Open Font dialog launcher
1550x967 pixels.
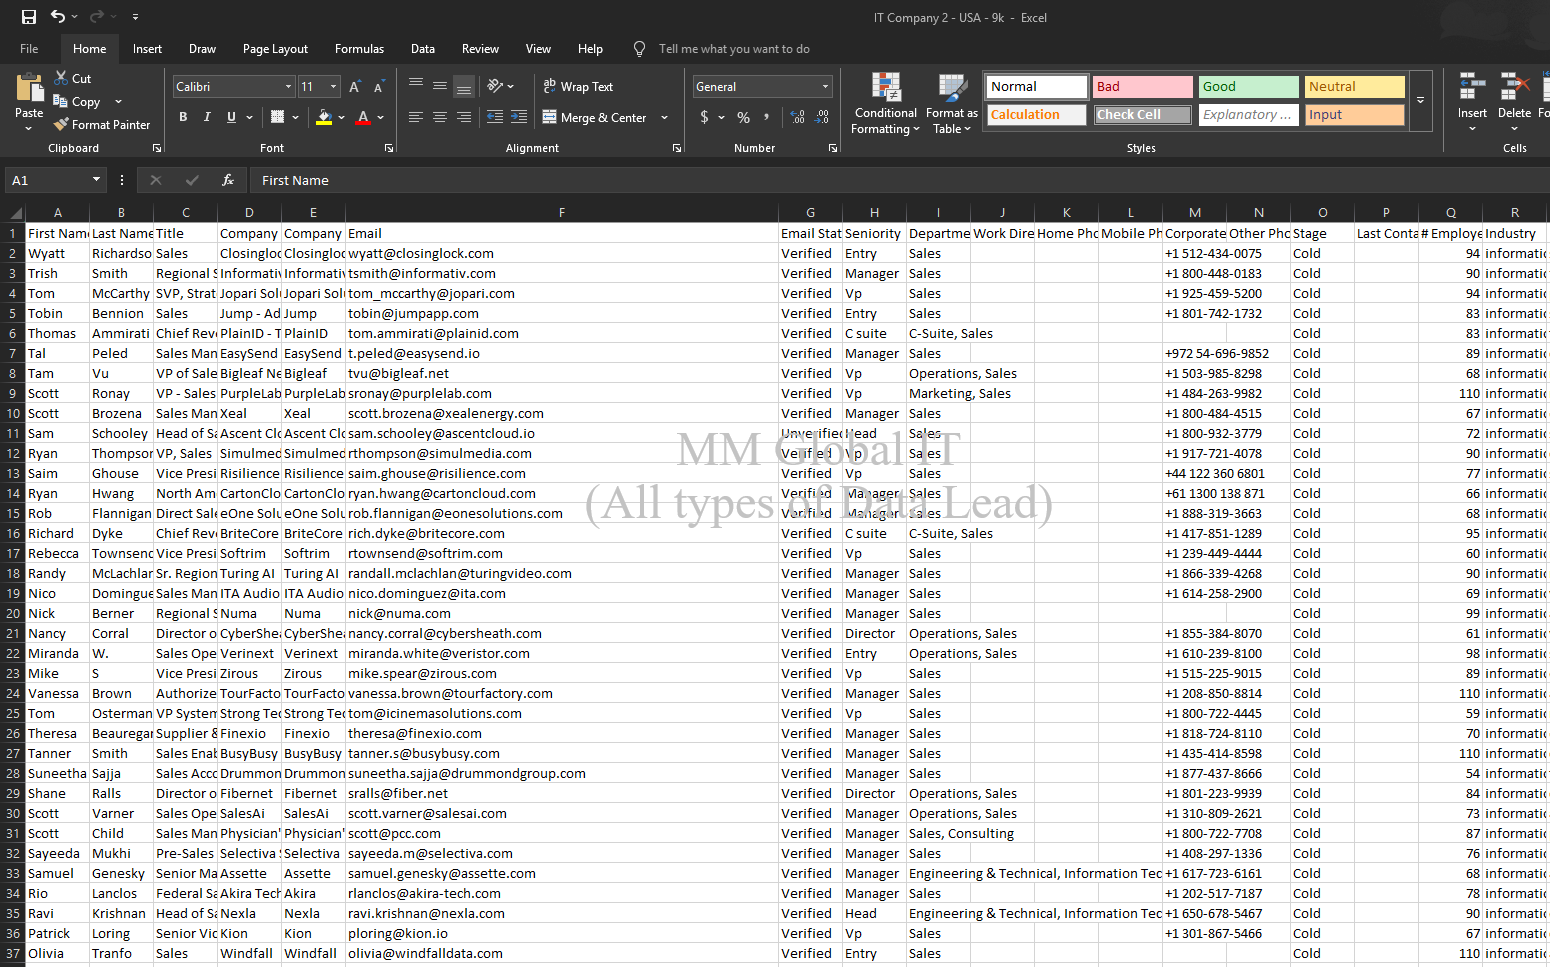[389, 148]
